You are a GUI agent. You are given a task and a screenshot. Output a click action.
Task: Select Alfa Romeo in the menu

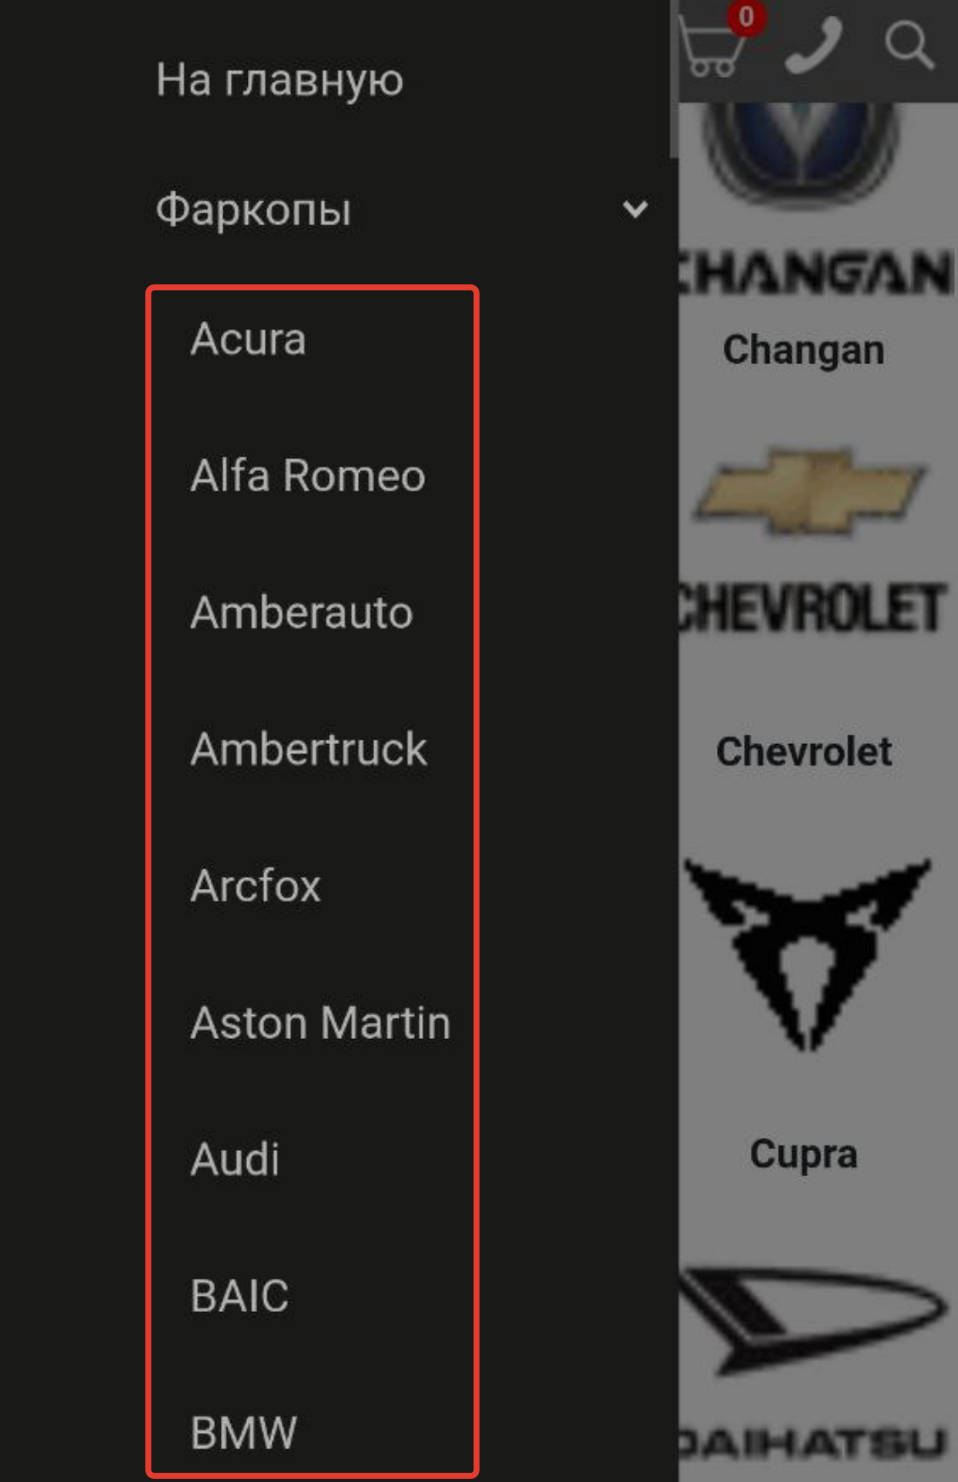pyautogui.click(x=308, y=476)
